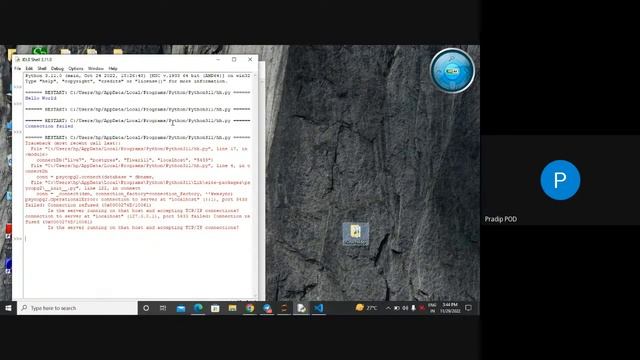Maximize the IDLE Shell window
Screen dimensions: 640x360
[234, 60]
